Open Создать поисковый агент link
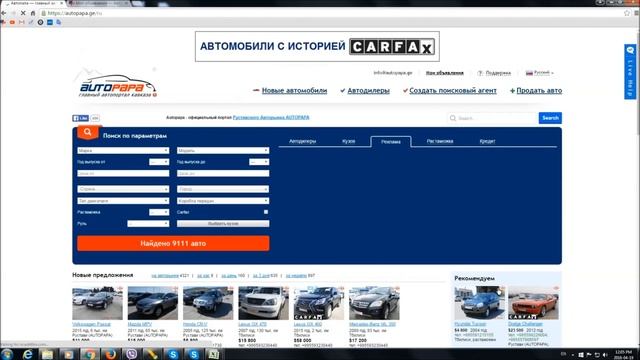The image size is (640, 360). [x=453, y=91]
